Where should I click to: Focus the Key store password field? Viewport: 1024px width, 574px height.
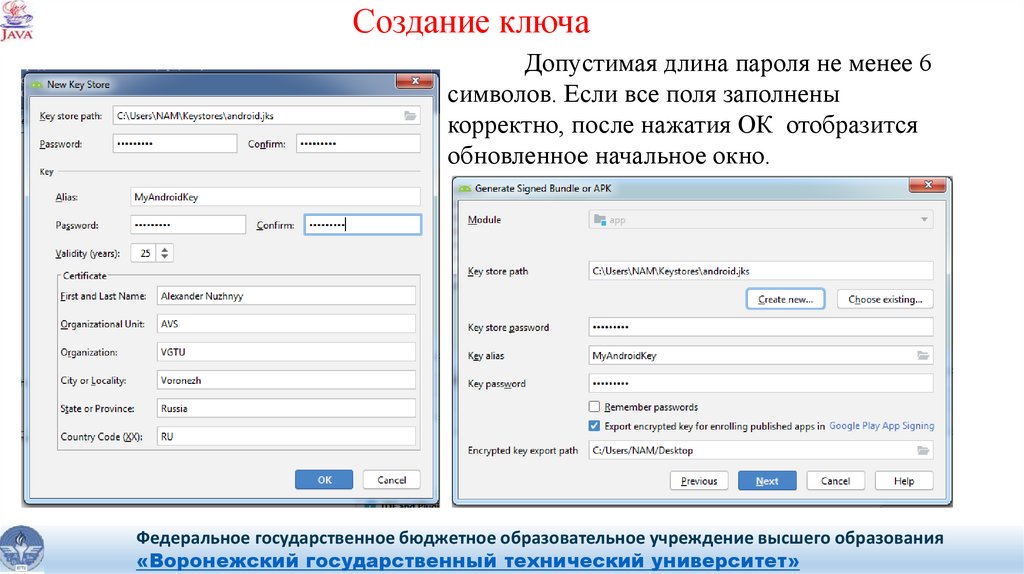click(x=761, y=327)
